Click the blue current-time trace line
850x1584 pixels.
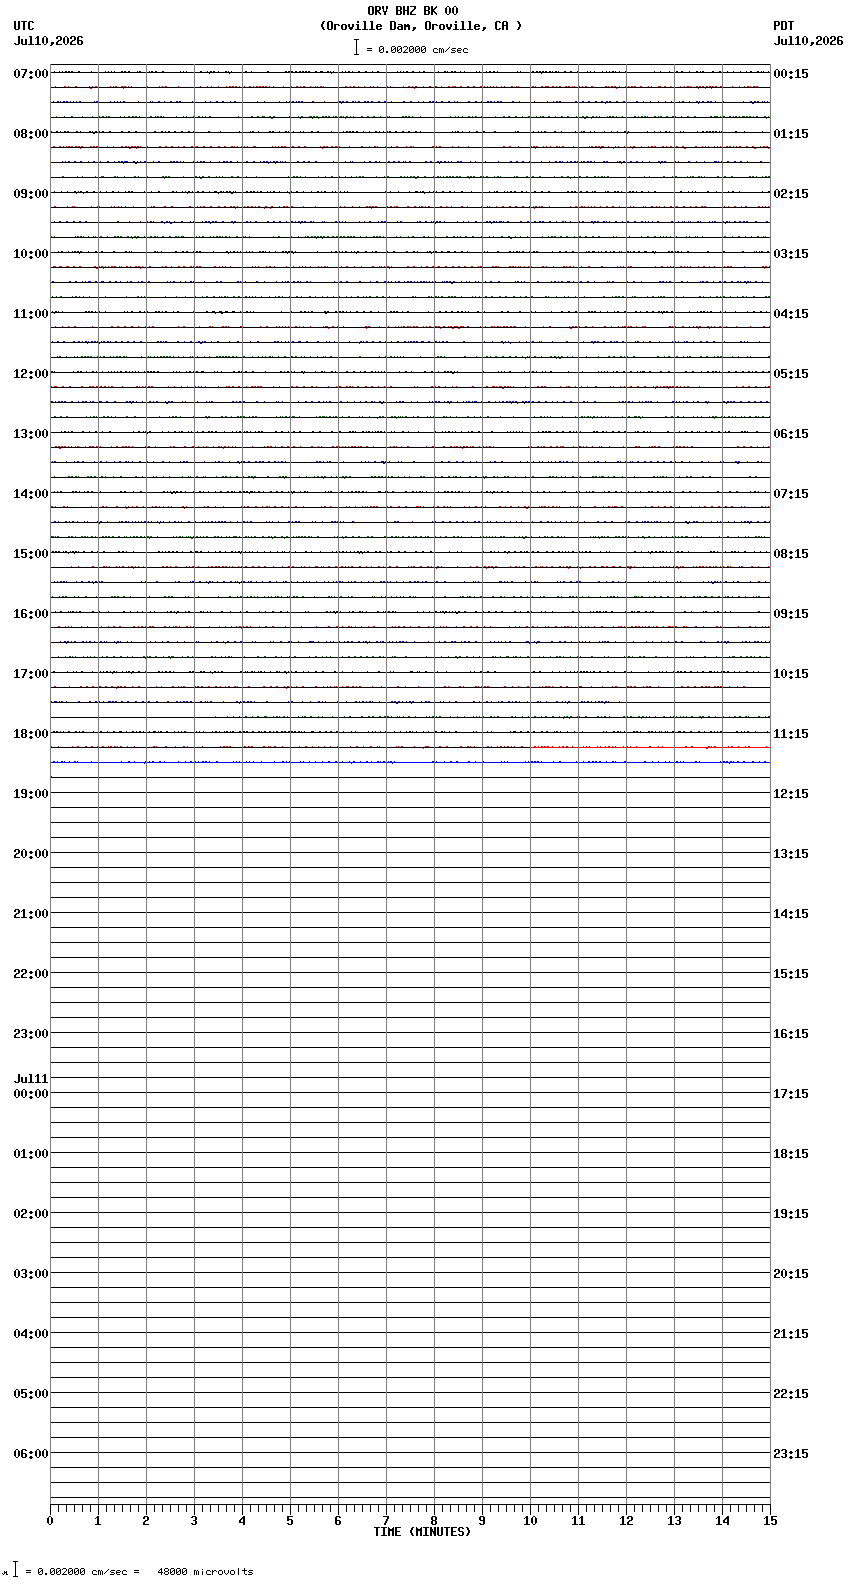(x=410, y=762)
